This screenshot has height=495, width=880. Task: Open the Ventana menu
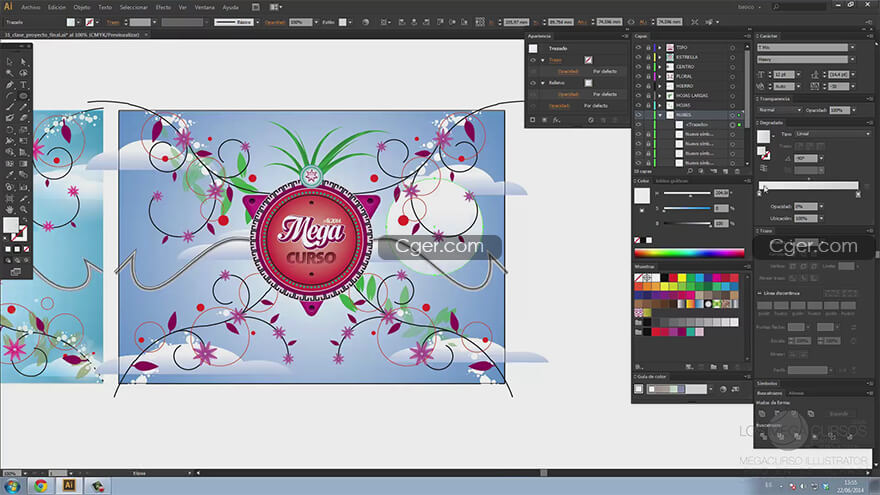(205, 7)
